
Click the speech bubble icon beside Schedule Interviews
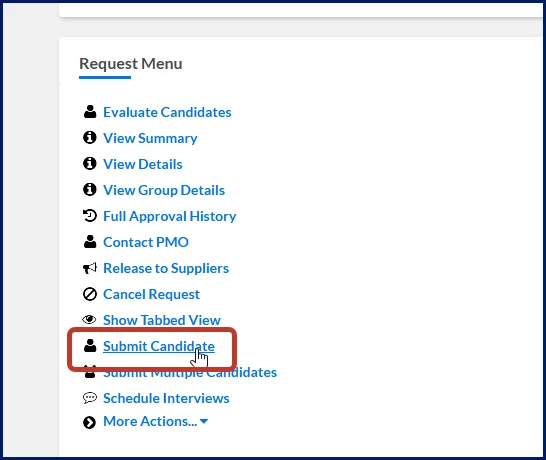89,398
